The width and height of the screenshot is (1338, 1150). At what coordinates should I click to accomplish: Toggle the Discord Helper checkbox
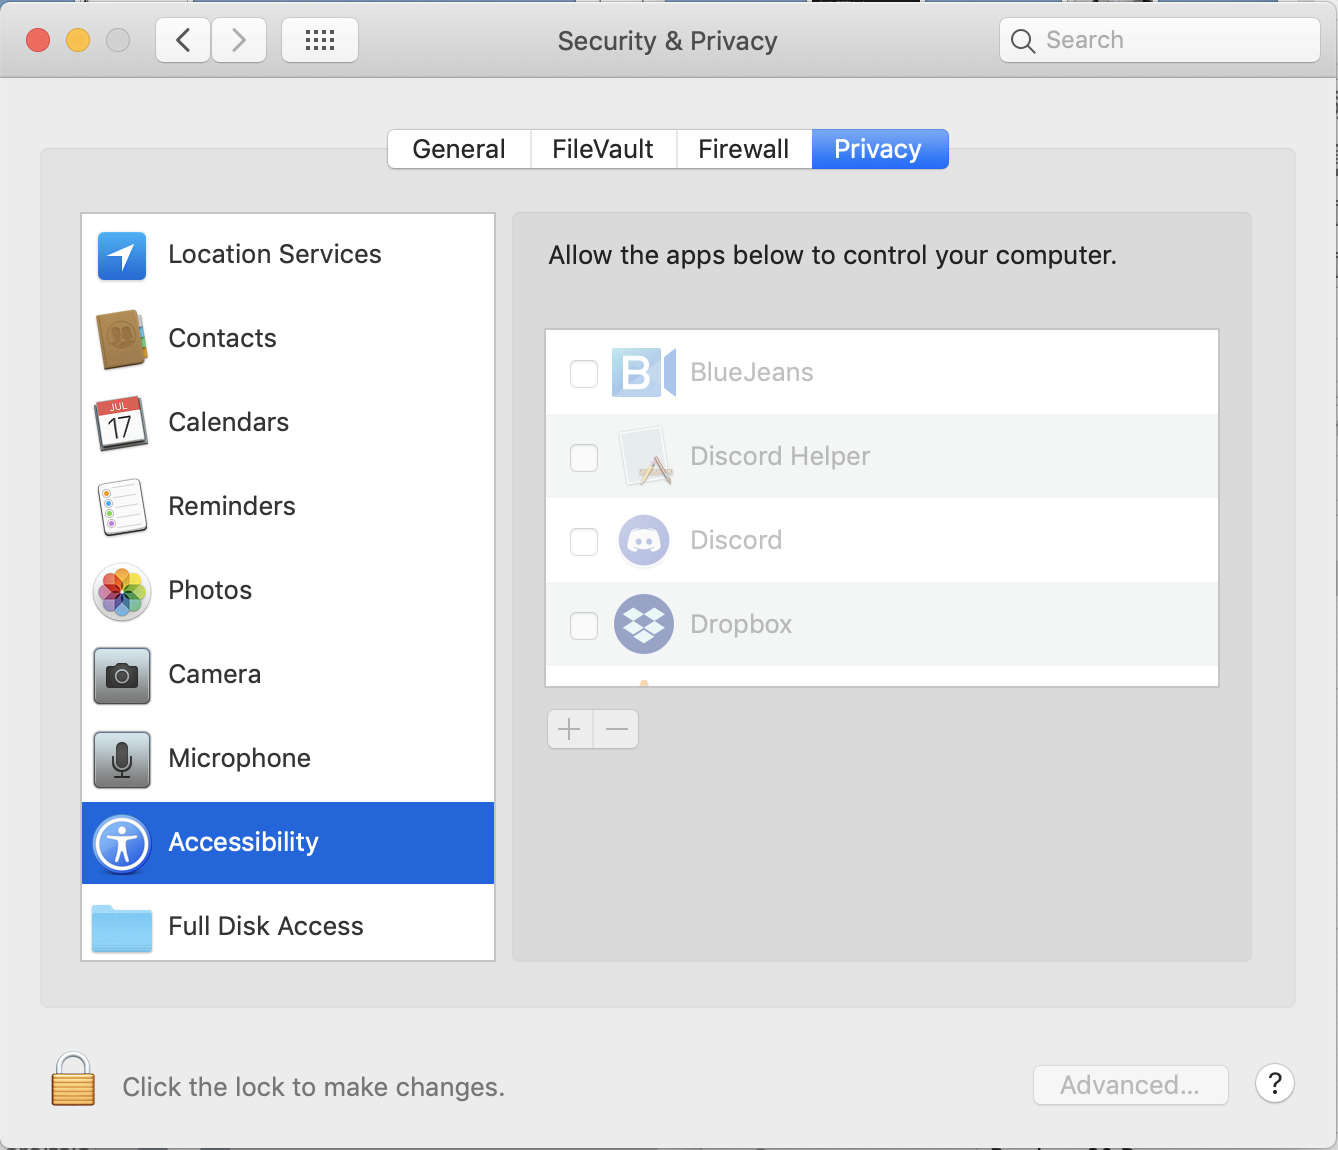[584, 458]
